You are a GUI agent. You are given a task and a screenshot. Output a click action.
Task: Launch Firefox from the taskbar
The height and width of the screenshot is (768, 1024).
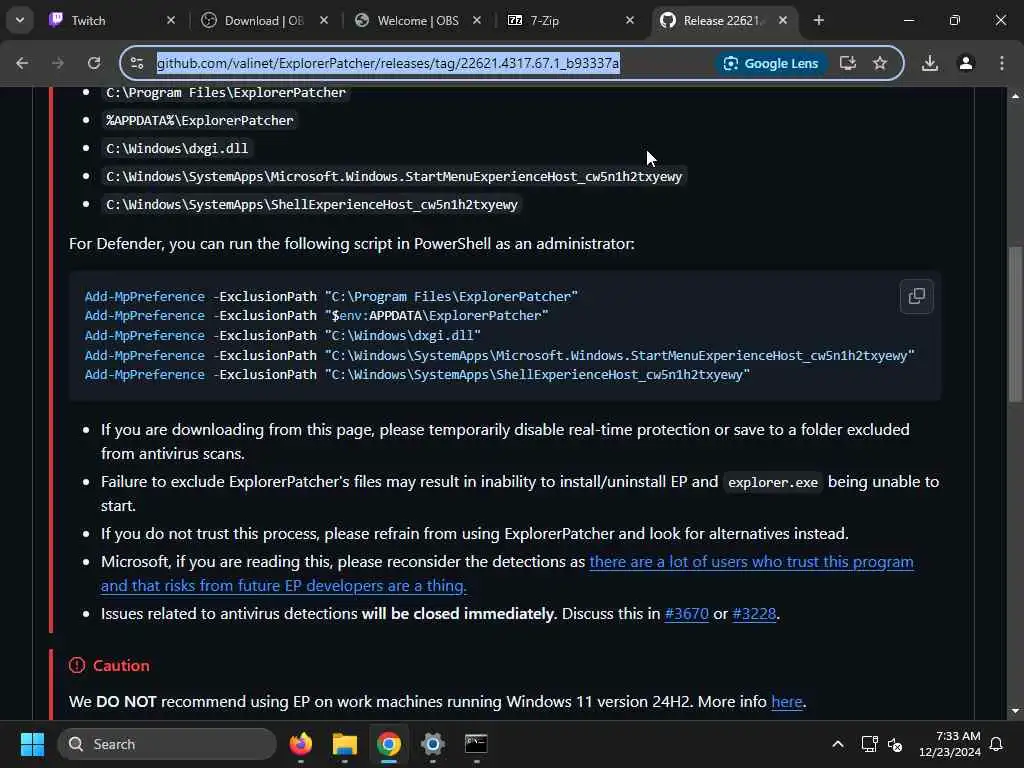coord(300,744)
